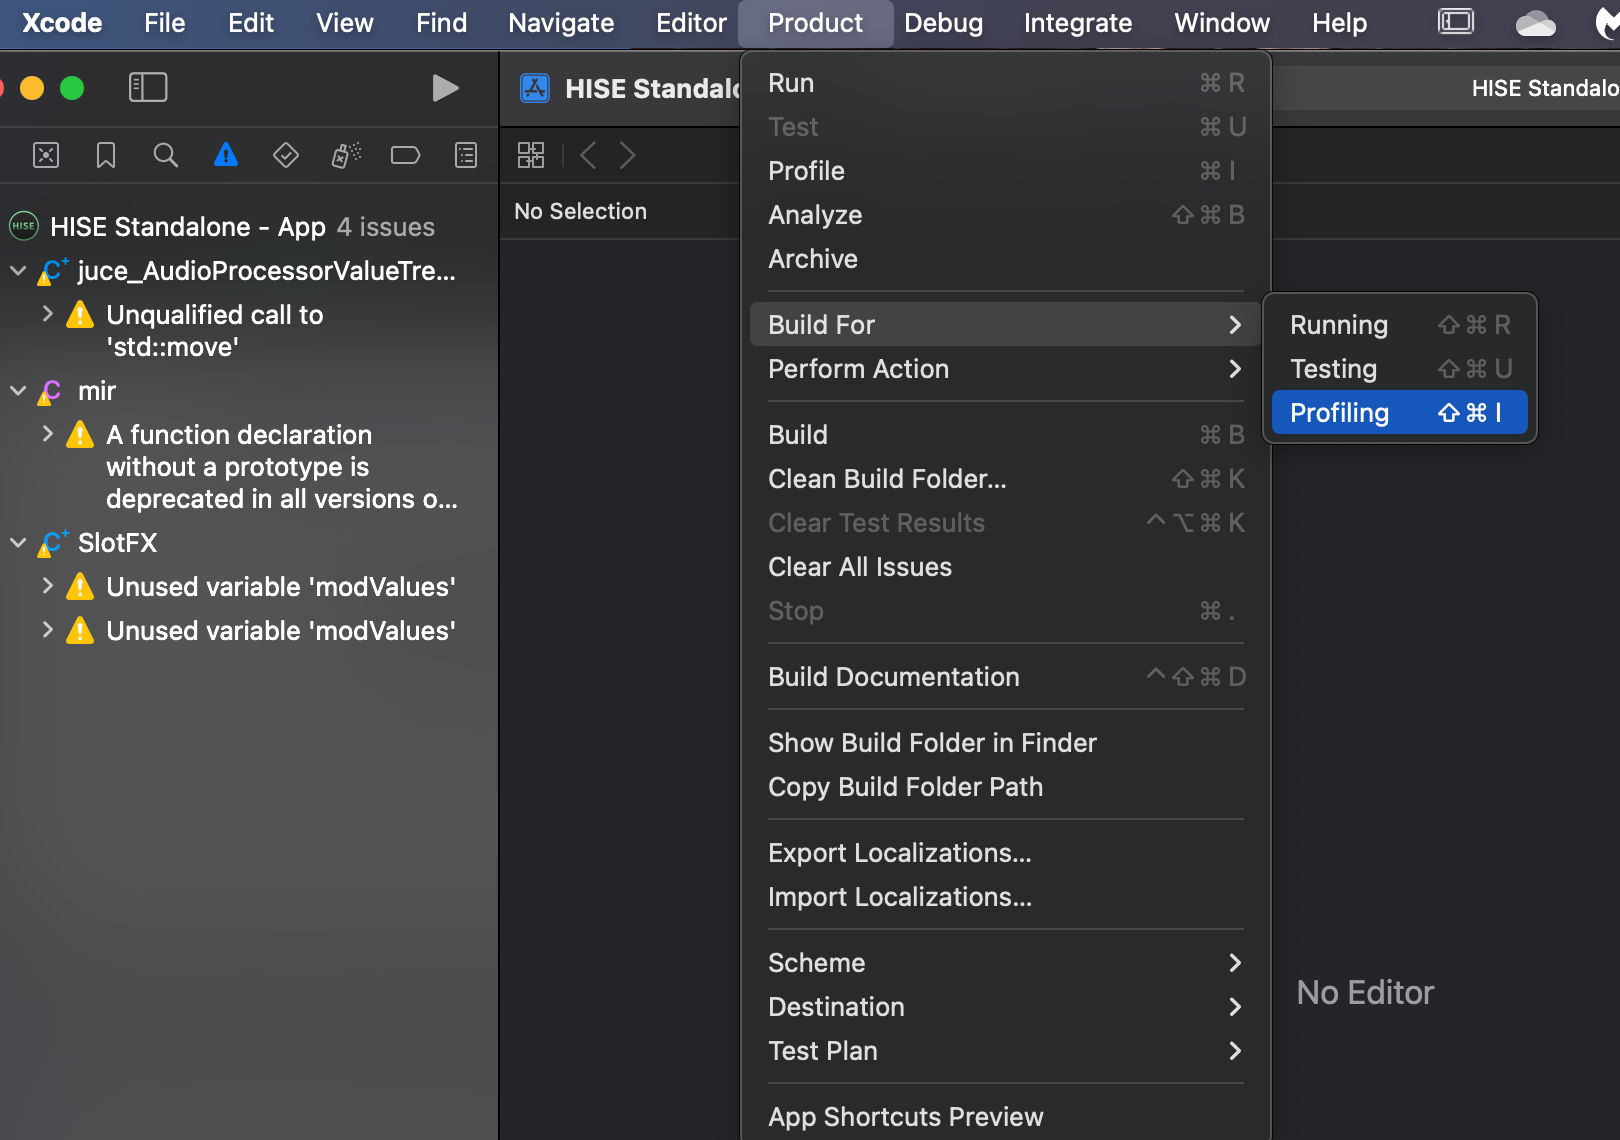Choose Build Documentation menu item
The image size is (1620, 1140).
(1006, 677)
